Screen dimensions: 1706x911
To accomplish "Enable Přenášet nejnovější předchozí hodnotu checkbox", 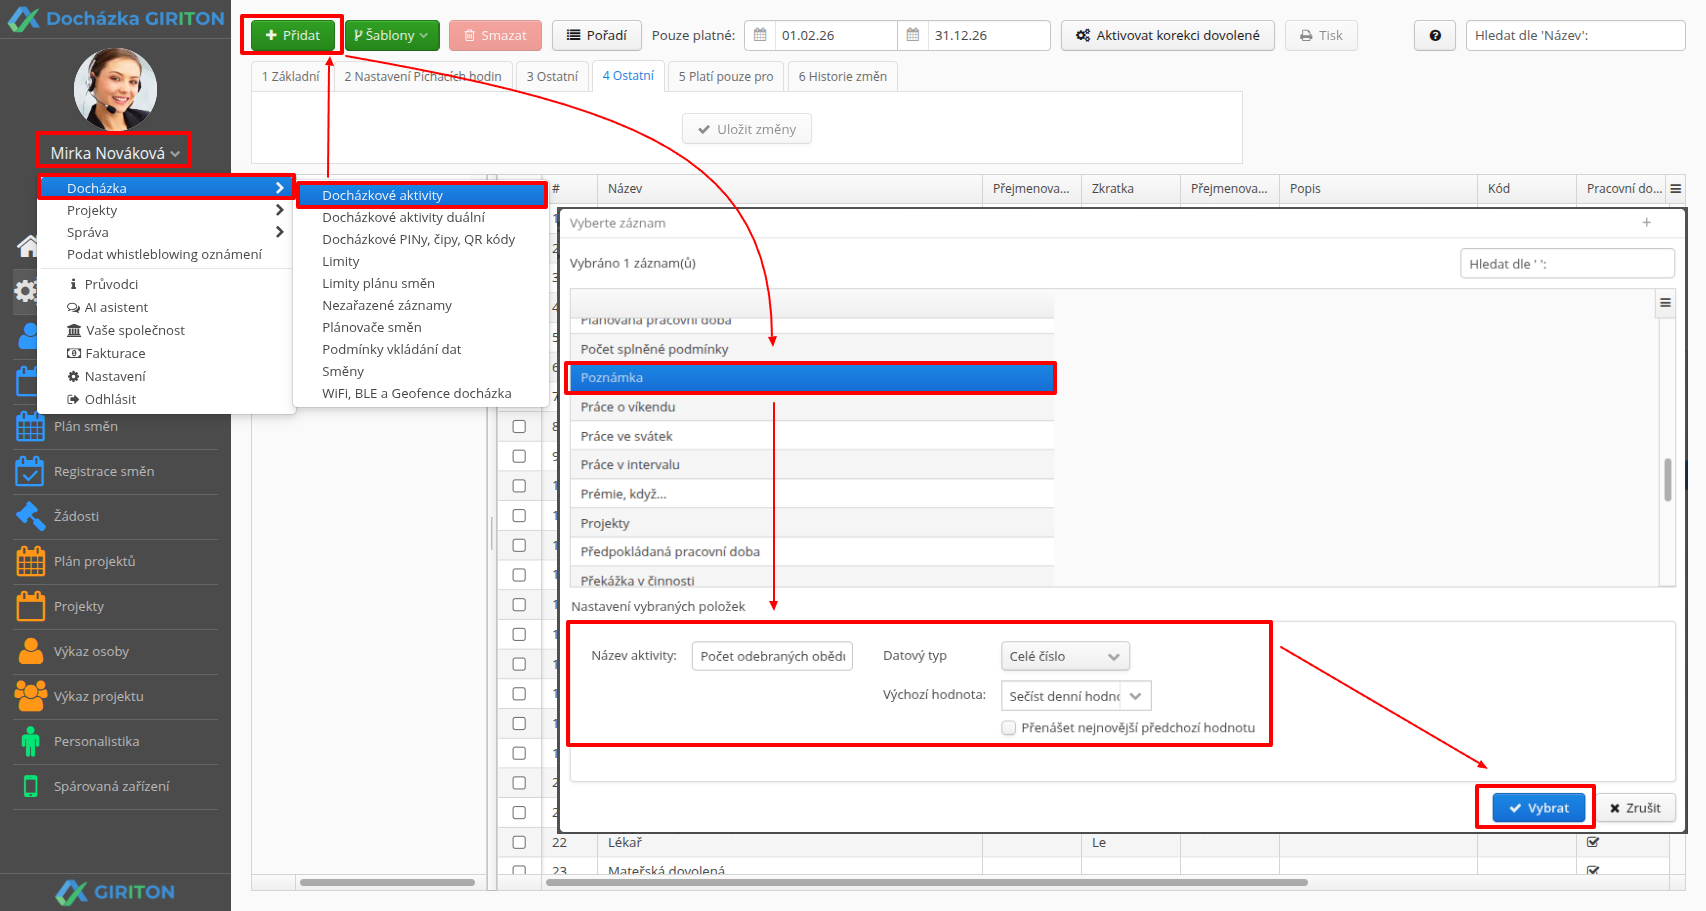I will (1009, 728).
